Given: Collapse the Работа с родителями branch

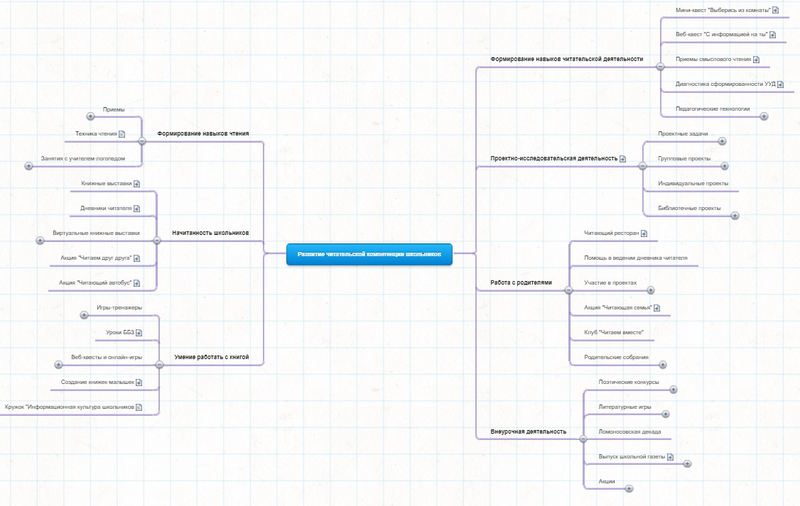Looking at the screenshot, I should point(569,290).
